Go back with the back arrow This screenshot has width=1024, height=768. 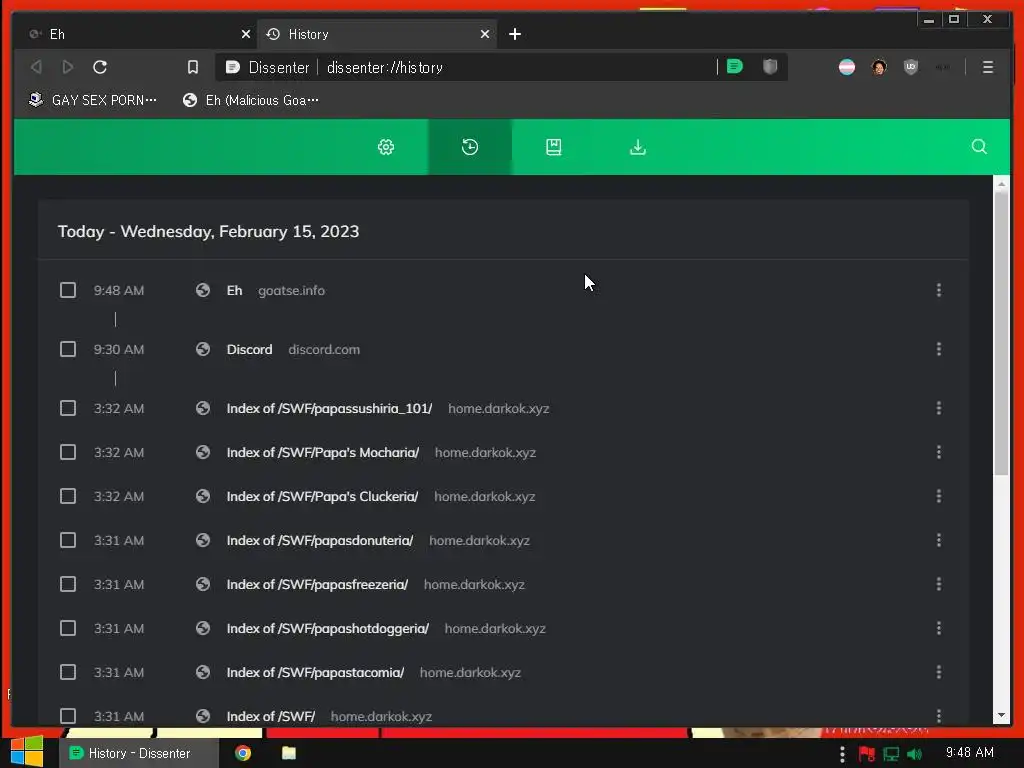point(37,67)
